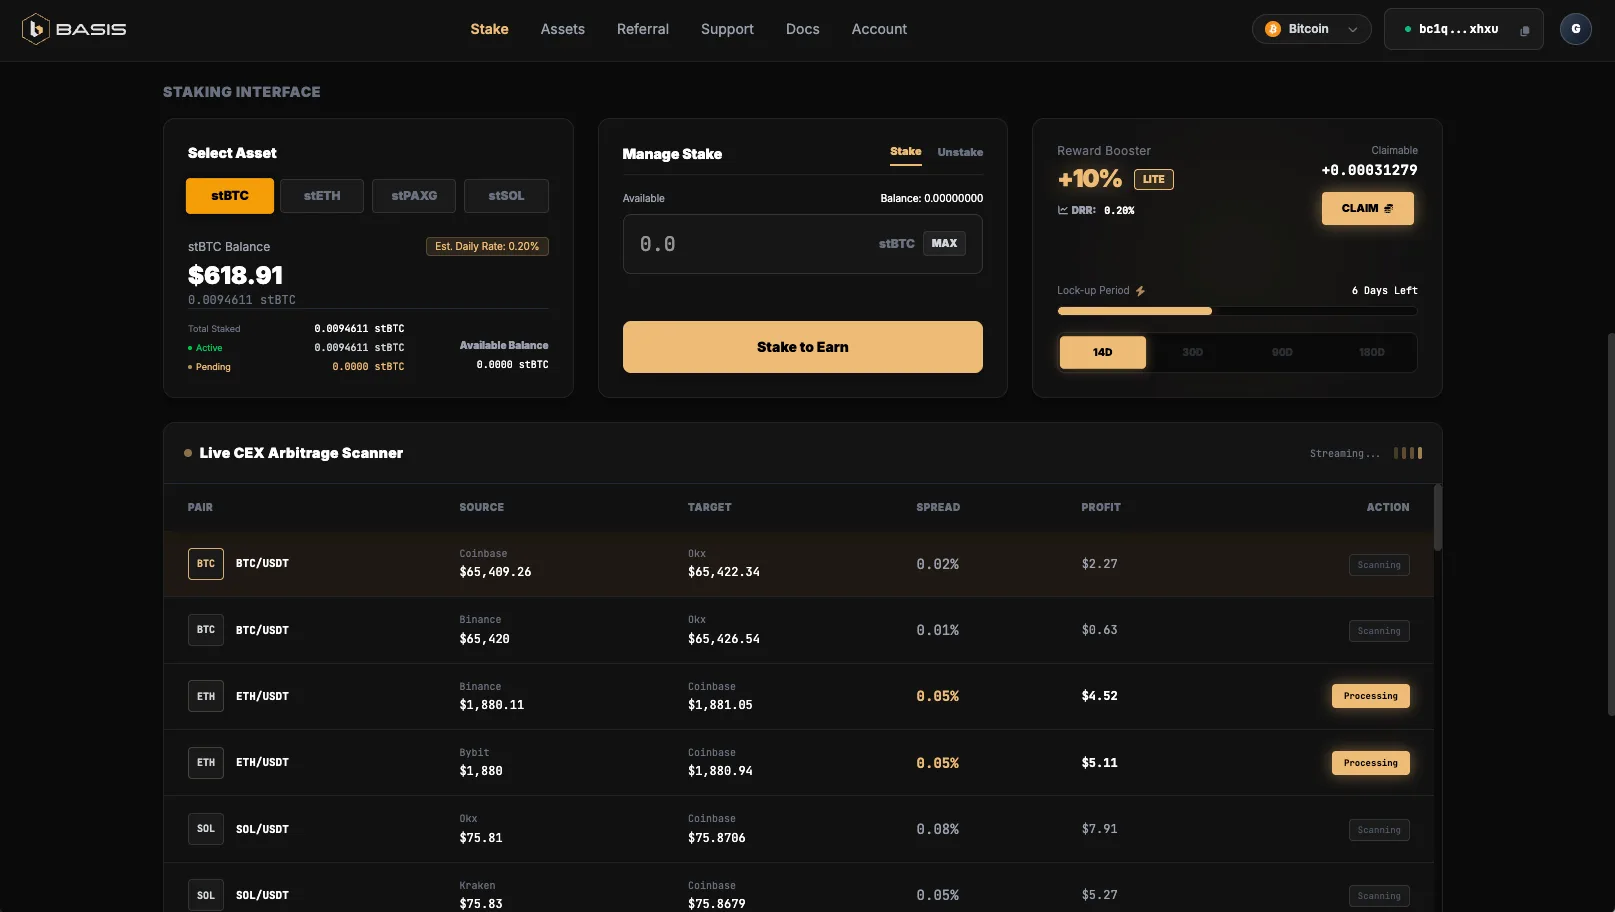This screenshot has height=912, width=1615.
Task: Click the 6 Days Left label
Action: point(1385,291)
